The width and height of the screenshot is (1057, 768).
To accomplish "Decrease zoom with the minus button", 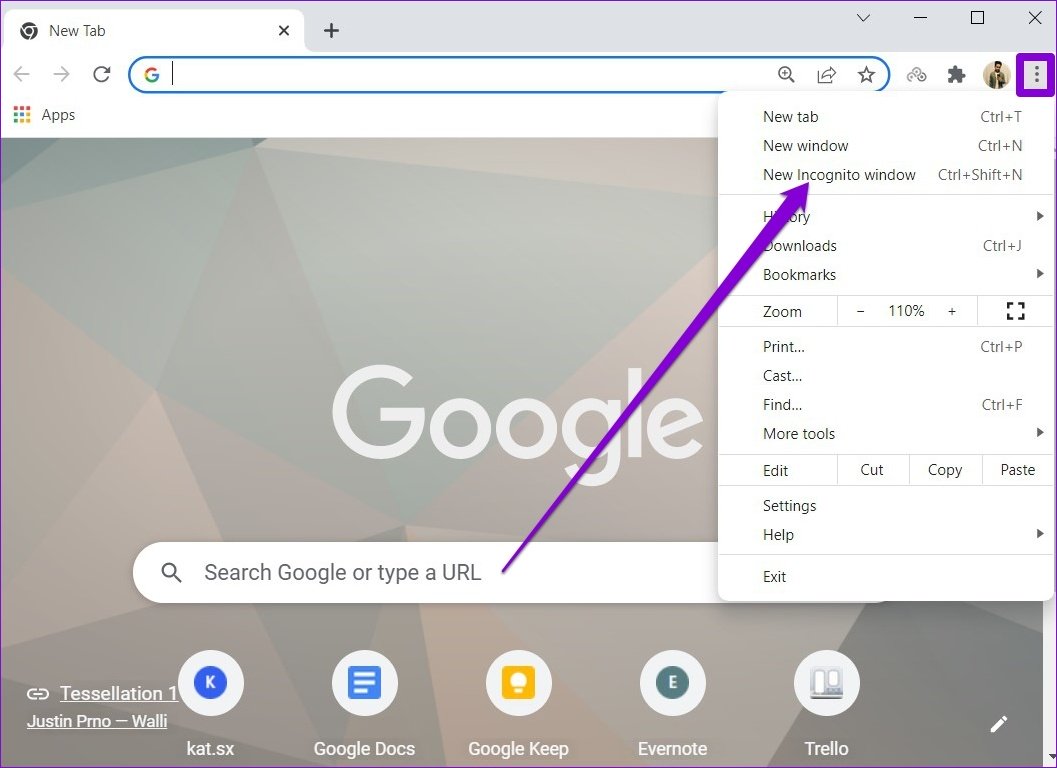I will tap(860, 311).
